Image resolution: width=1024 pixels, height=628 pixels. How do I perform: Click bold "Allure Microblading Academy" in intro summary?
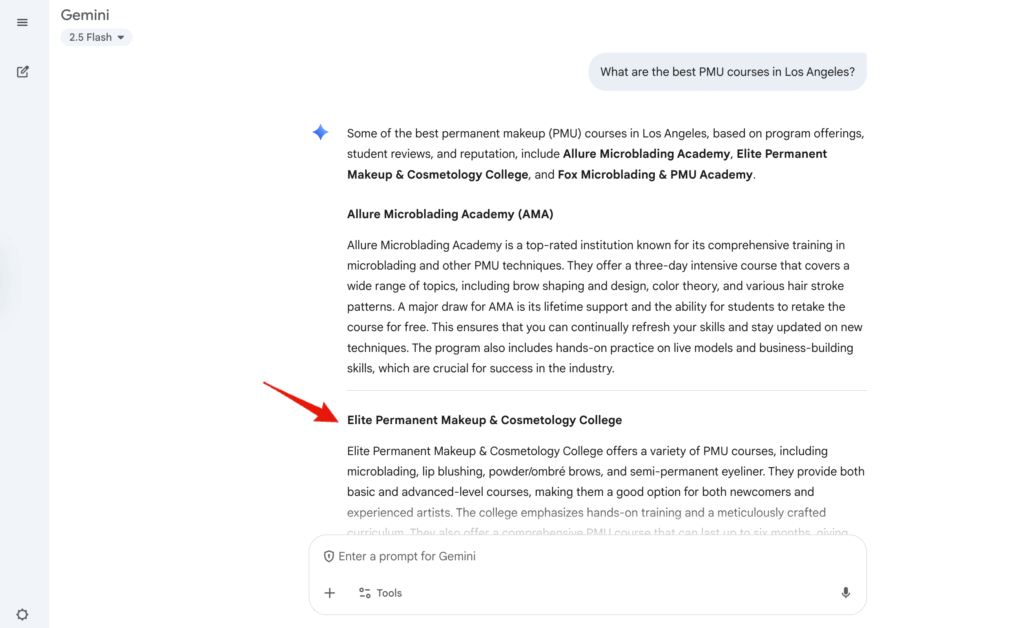[646, 154]
